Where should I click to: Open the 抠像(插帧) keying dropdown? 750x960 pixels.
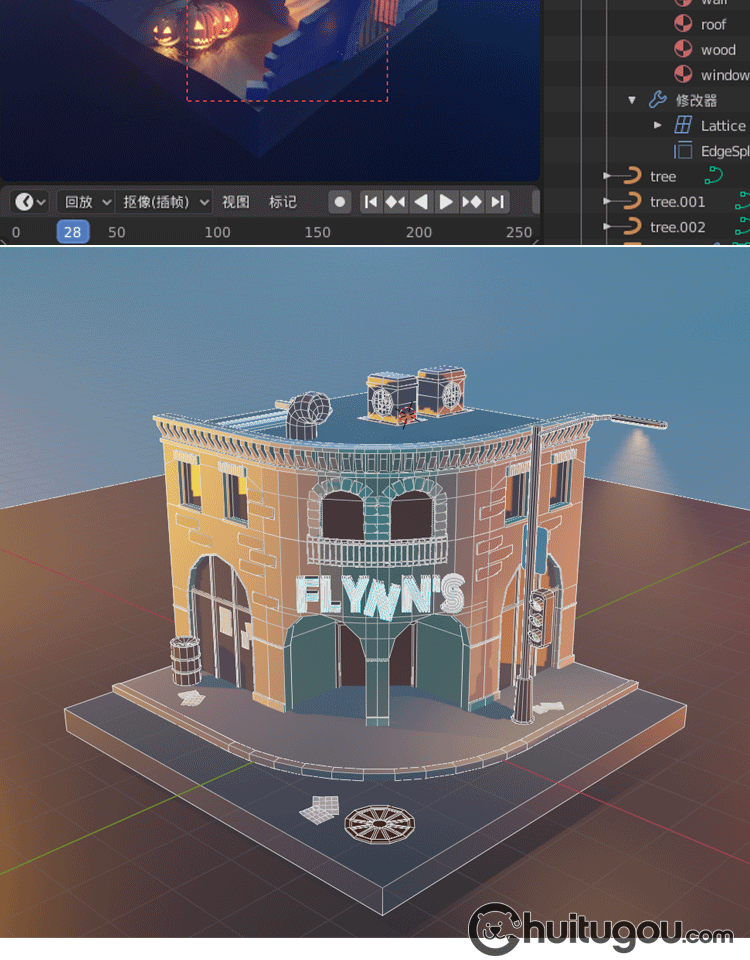[x=165, y=202]
